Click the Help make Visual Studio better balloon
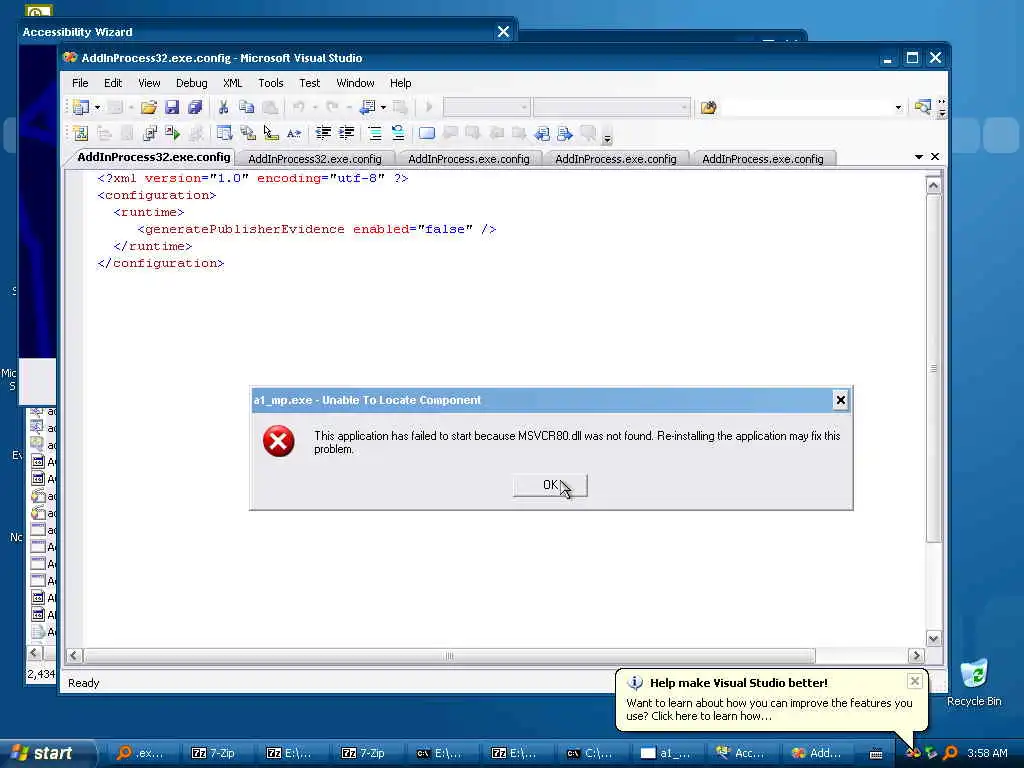 point(771,700)
